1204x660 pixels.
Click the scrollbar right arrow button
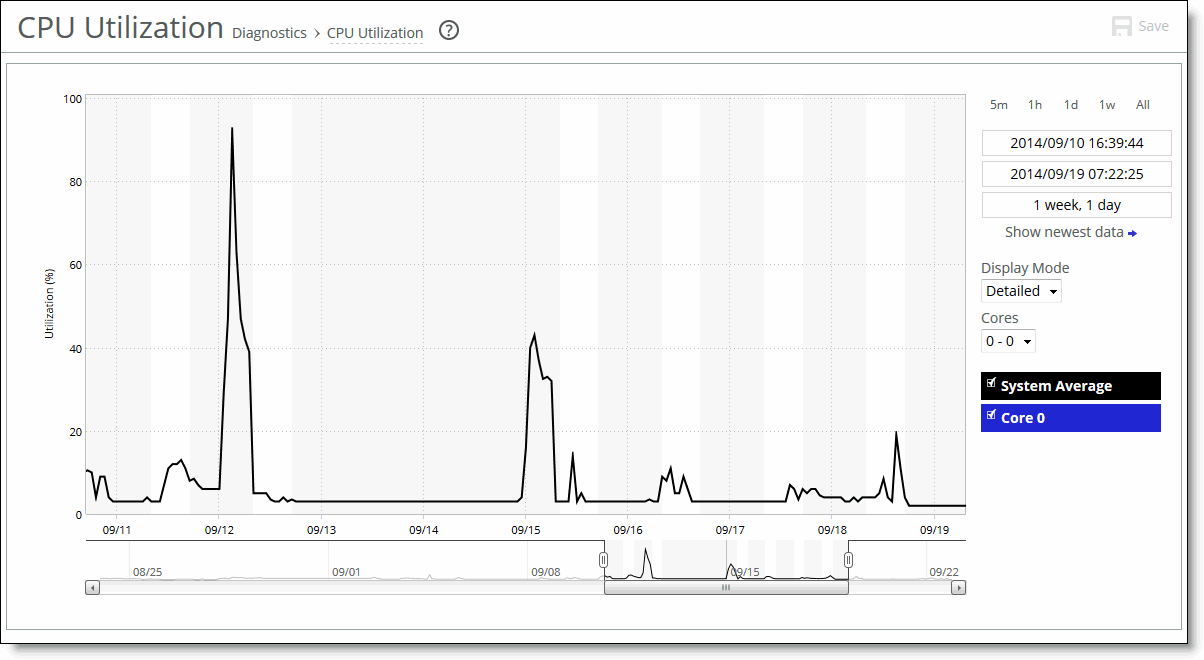click(958, 588)
